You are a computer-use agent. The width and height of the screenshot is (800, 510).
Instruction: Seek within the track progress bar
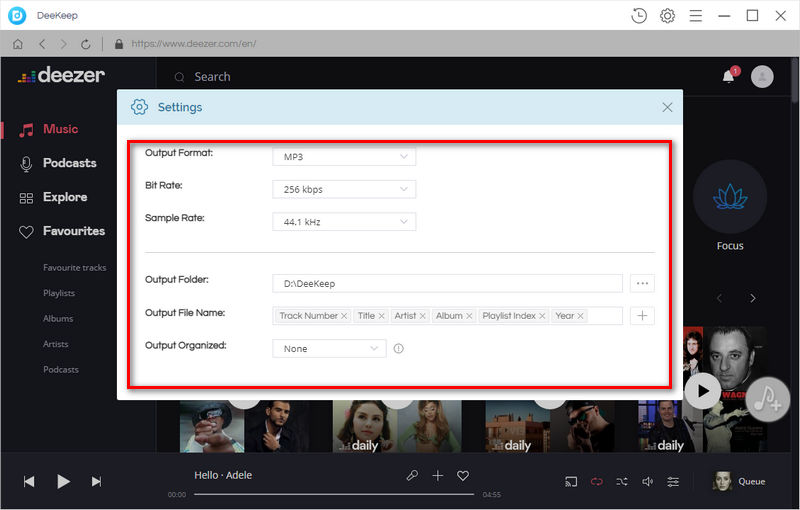pos(334,494)
